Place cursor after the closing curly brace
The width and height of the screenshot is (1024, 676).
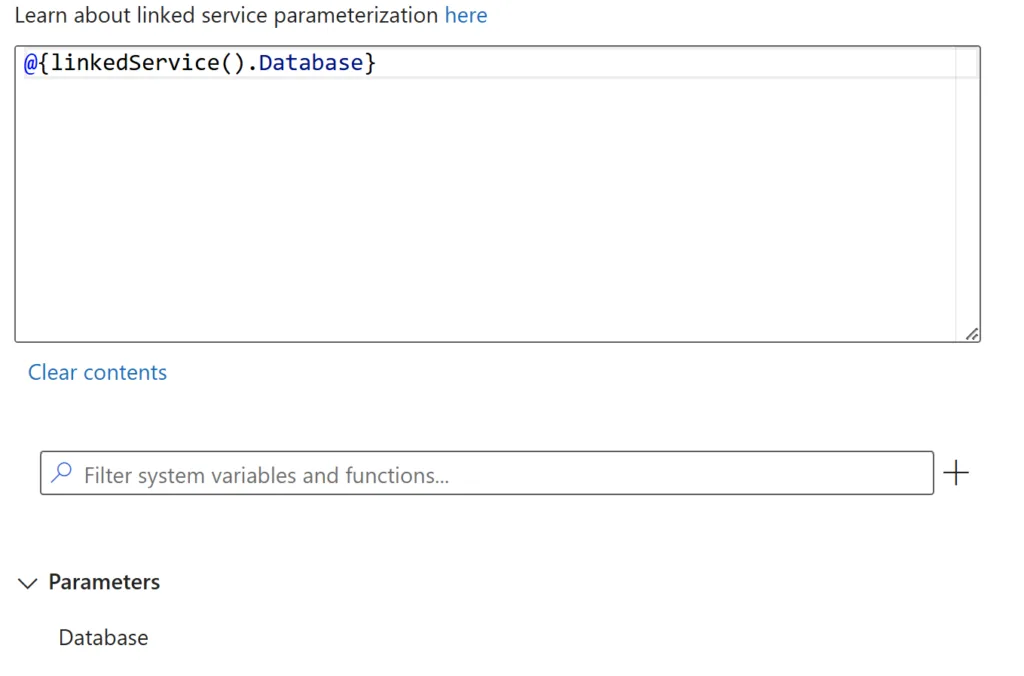pyautogui.click(x=378, y=63)
